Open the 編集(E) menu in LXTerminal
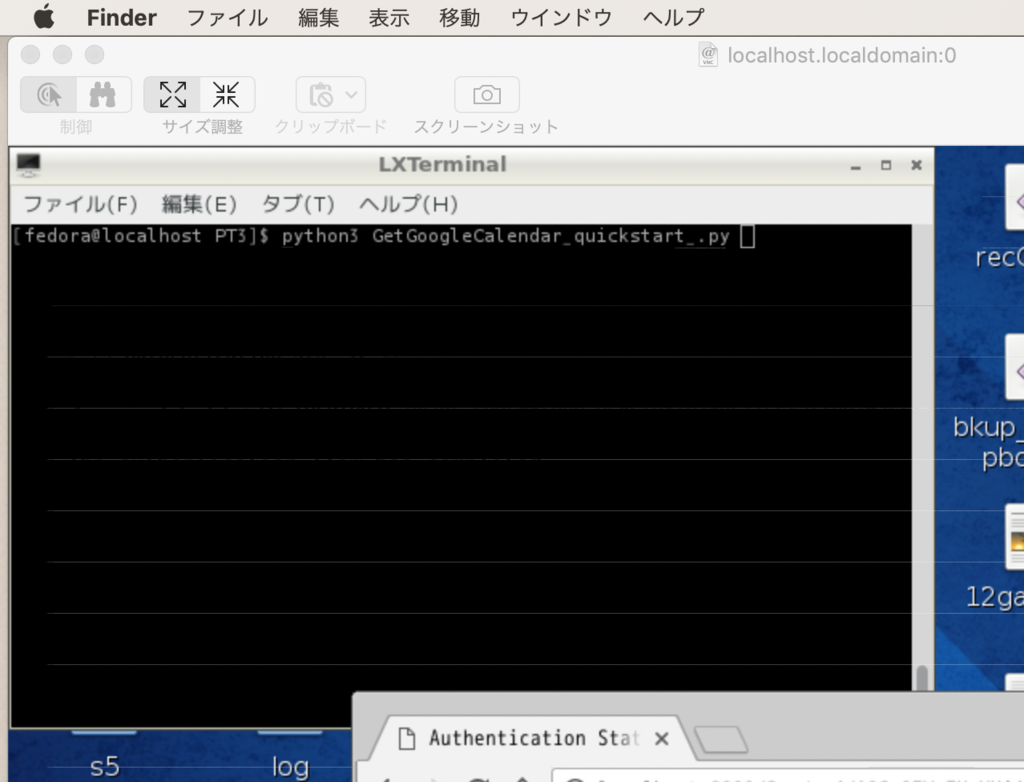Viewport: 1024px width, 782px height. pyautogui.click(x=199, y=204)
